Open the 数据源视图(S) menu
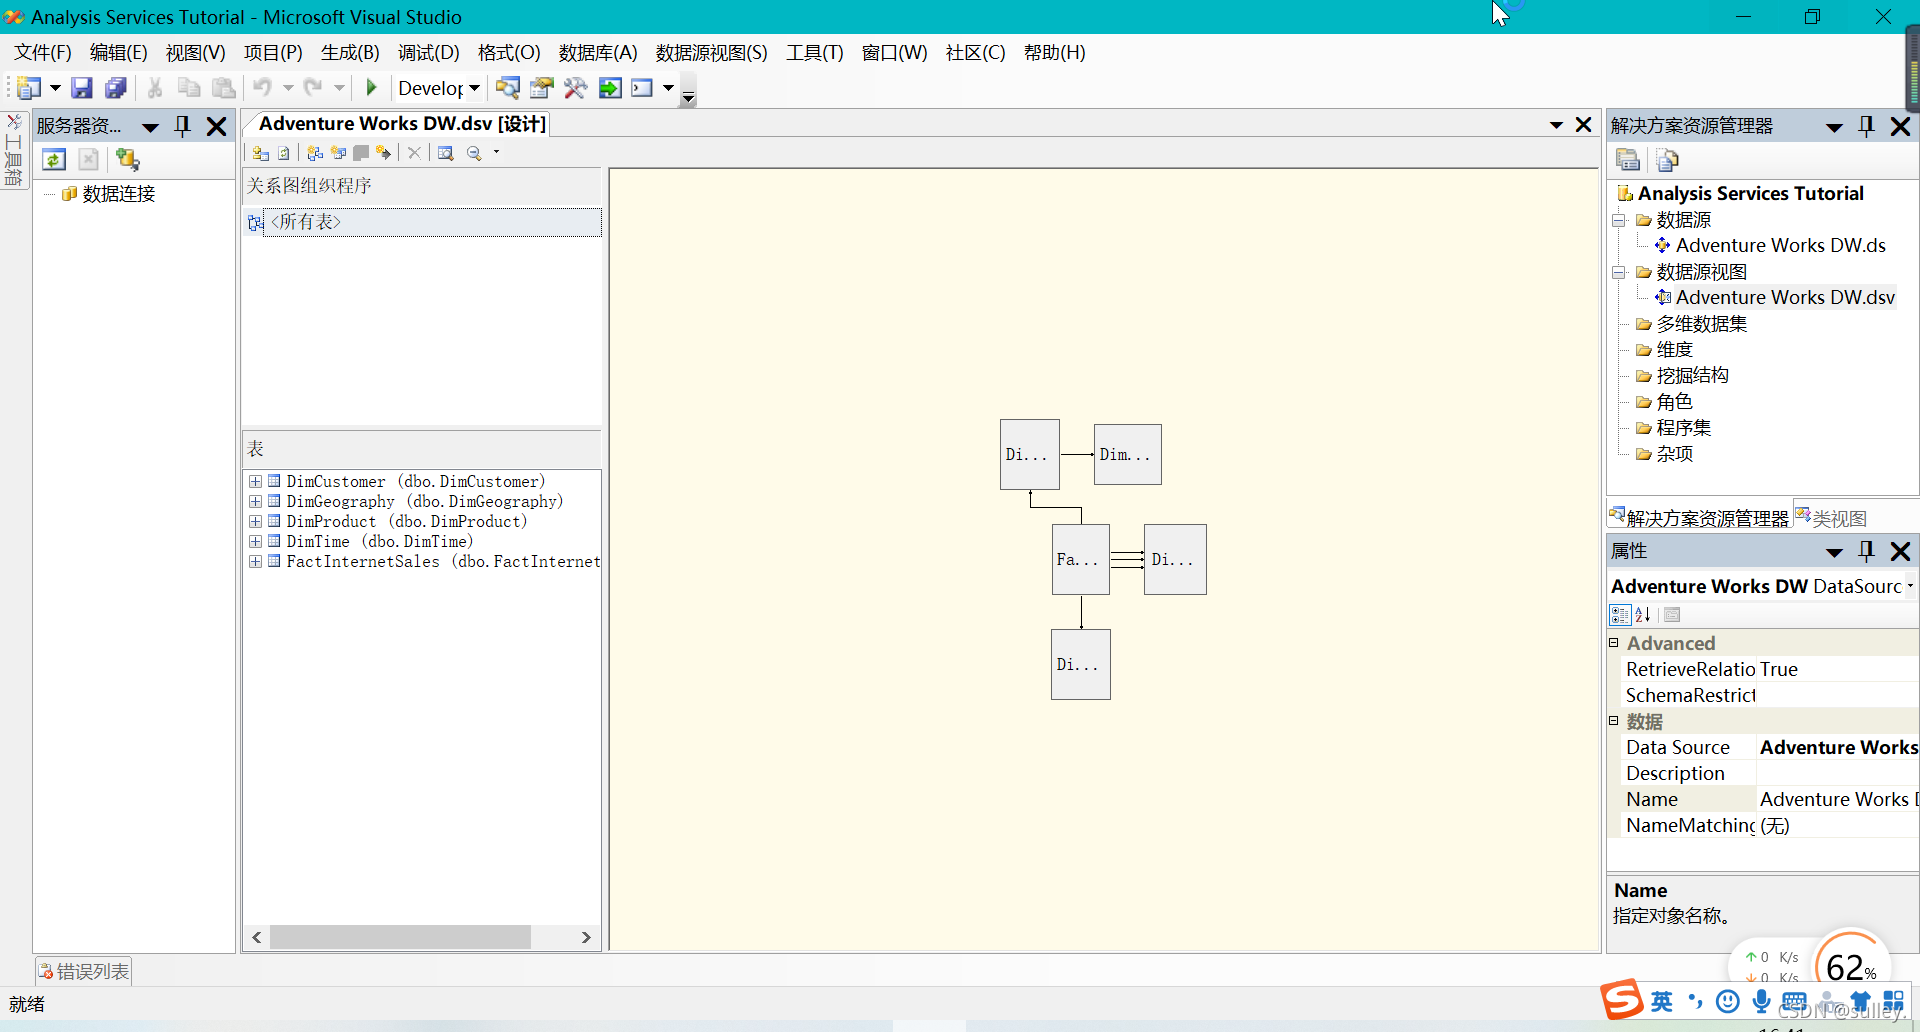 click(x=711, y=53)
